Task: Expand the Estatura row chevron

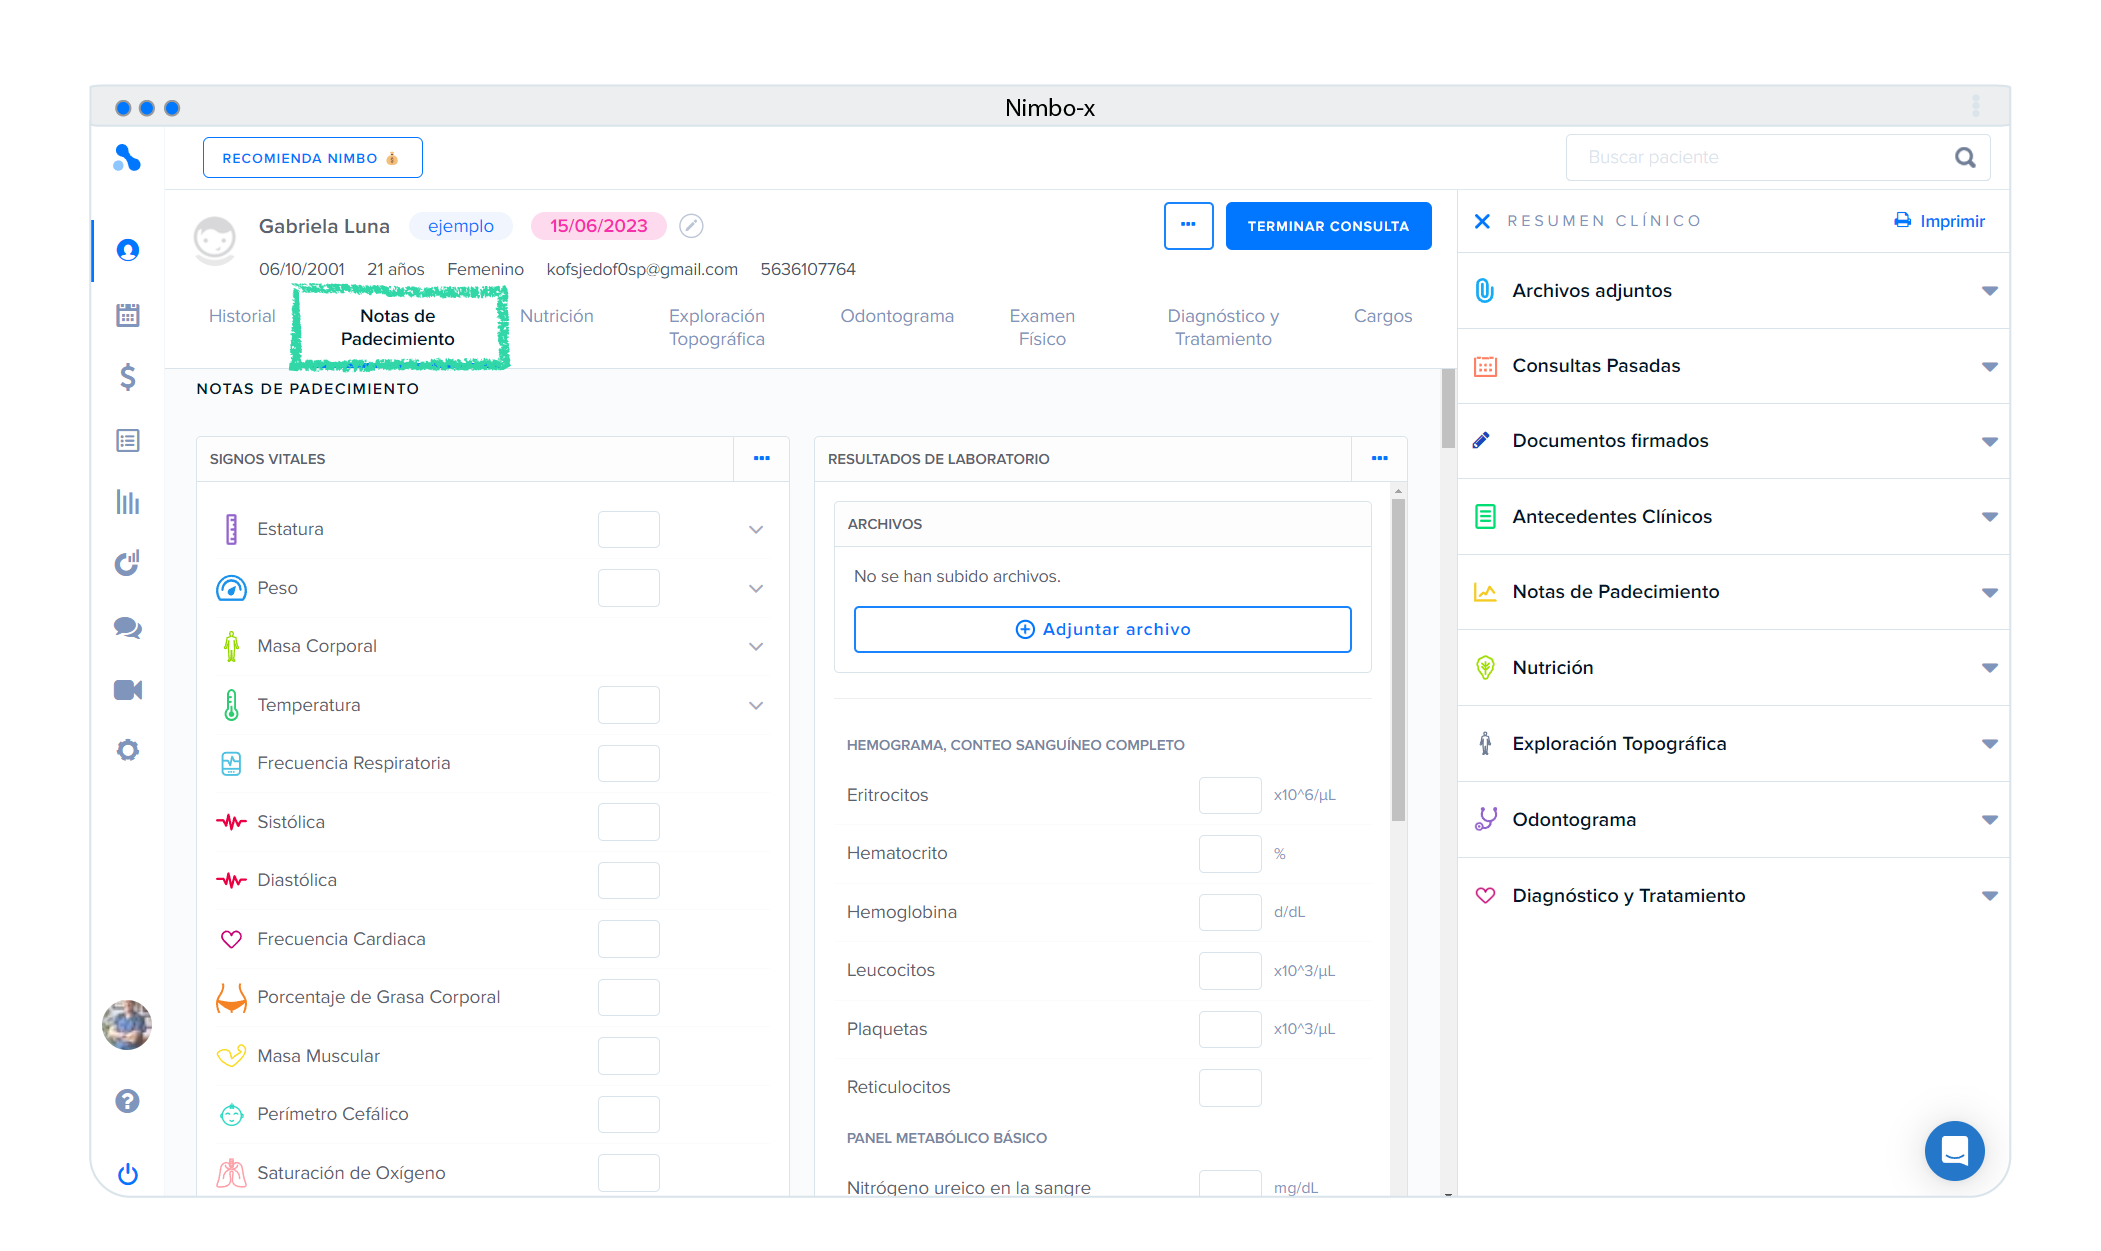Action: pyautogui.click(x=756, y=530)
